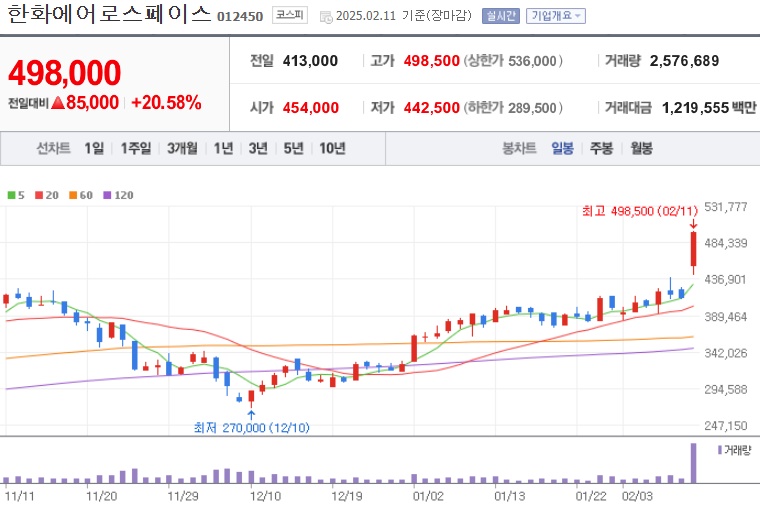Click the 봉차트 label
The width and height of the screenshot is (760, 510).
tap(519, 148)
